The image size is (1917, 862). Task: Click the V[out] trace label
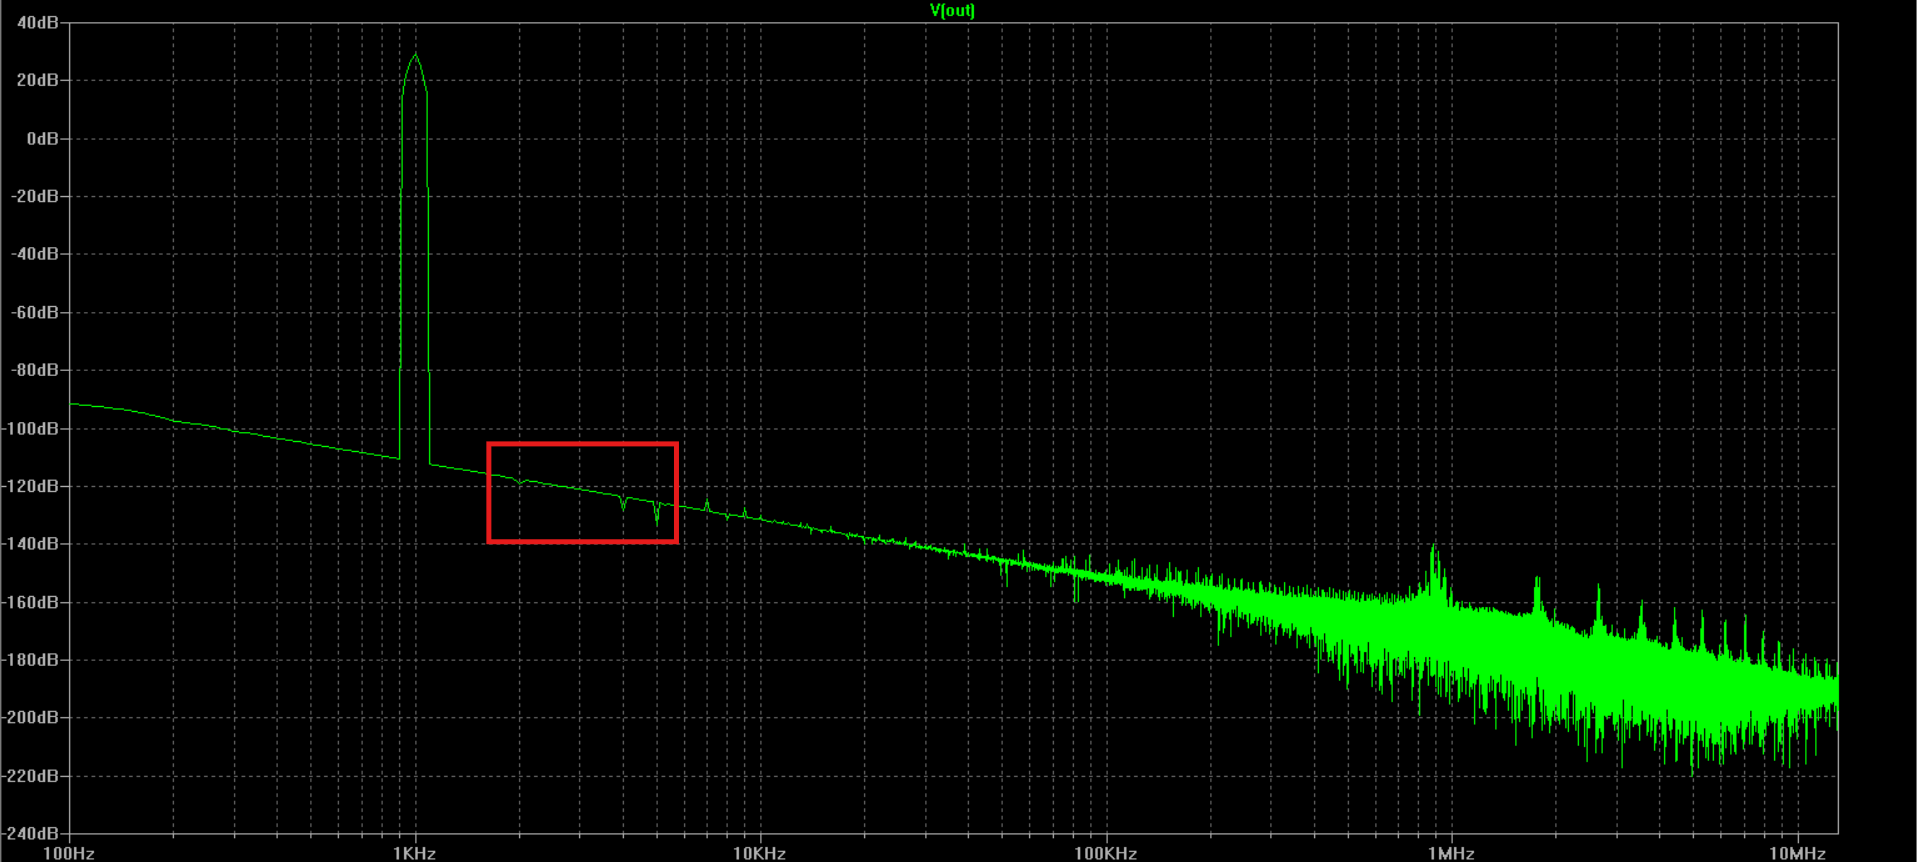951,10
